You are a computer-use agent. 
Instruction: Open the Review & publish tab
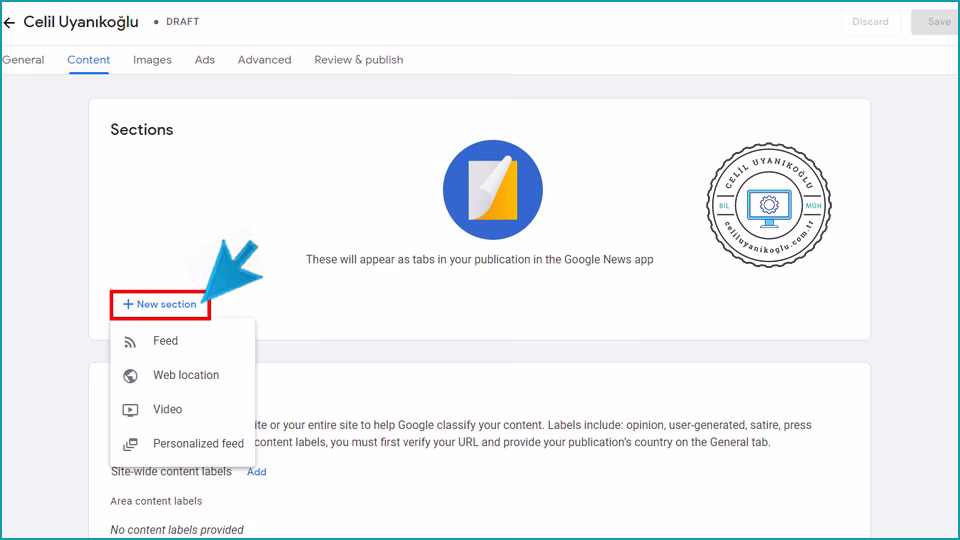358,60
